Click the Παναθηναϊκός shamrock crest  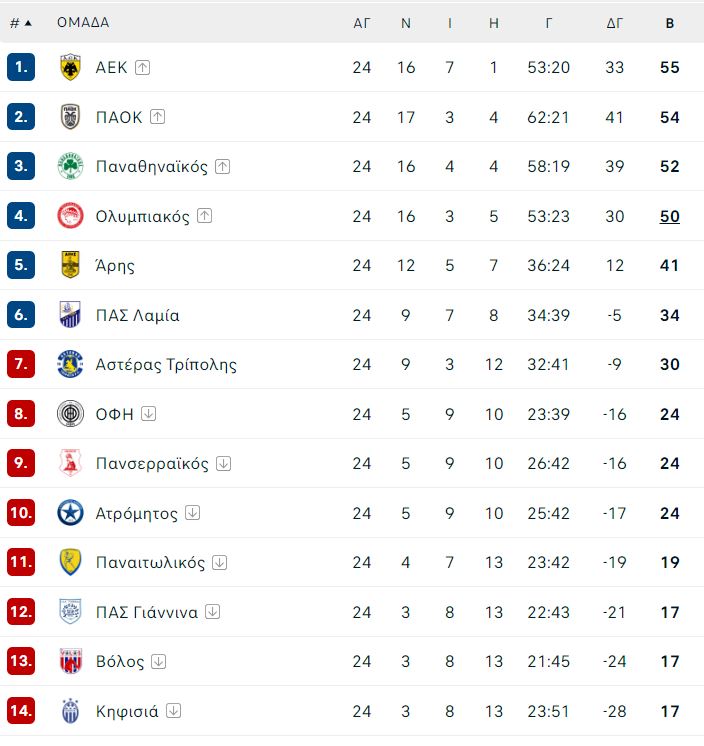click(70, 166)
